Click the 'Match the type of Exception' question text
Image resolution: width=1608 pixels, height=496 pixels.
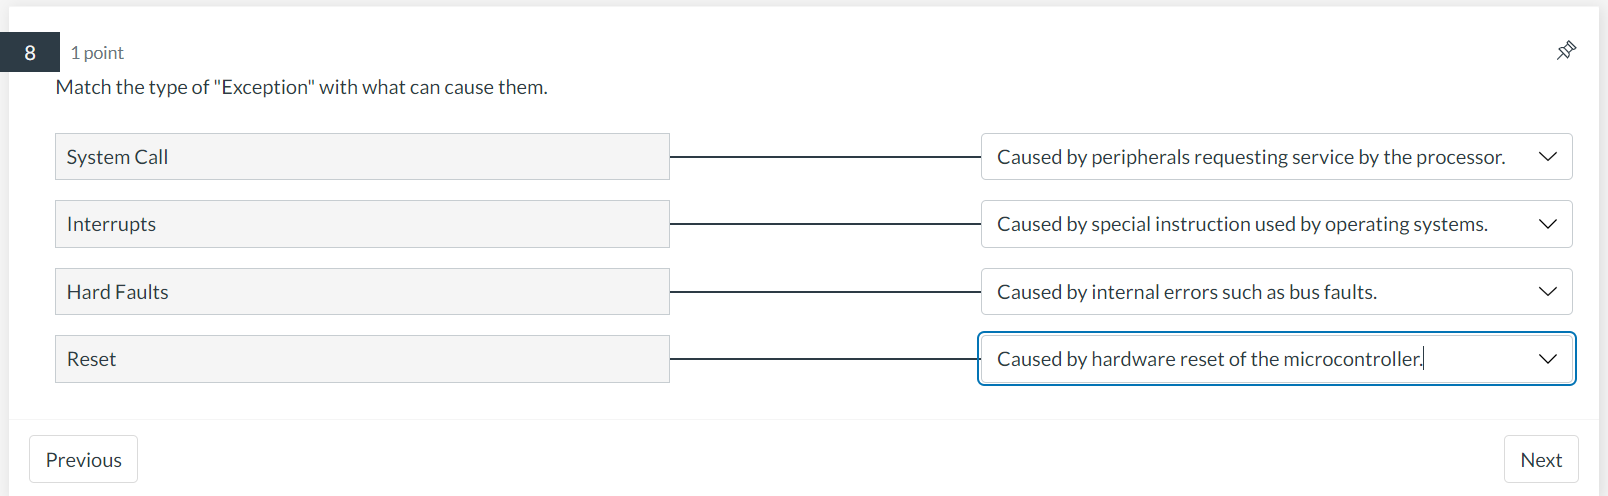[x=302, y=87]
